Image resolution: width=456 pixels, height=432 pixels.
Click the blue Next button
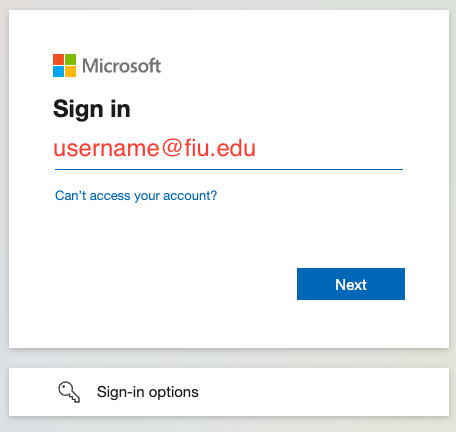(x=351, y=284)
